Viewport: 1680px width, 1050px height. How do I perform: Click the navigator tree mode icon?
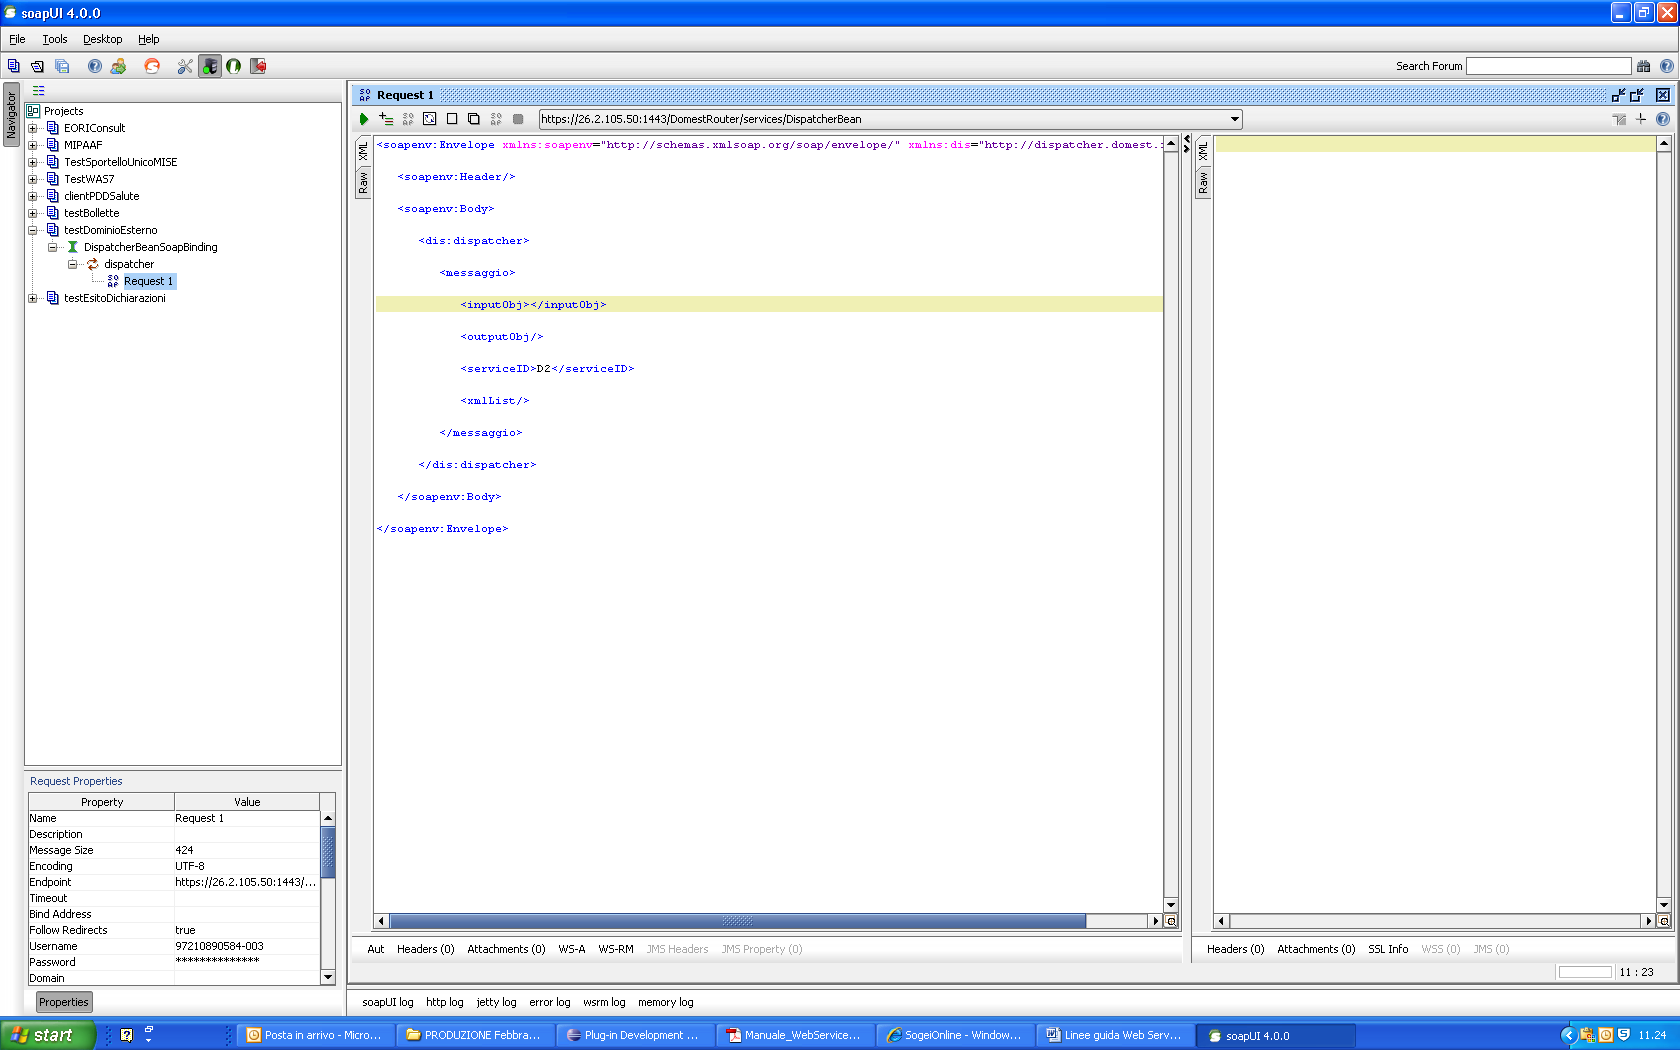click(x=39, y=90)
